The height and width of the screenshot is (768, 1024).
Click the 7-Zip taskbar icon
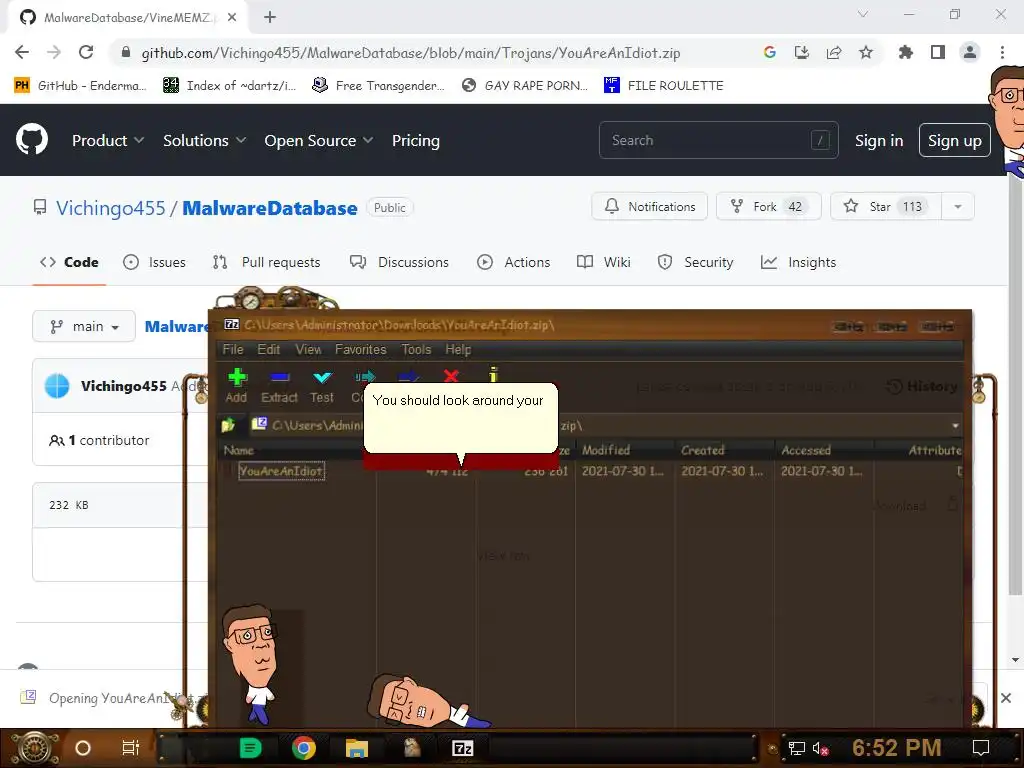coord(462,748)
